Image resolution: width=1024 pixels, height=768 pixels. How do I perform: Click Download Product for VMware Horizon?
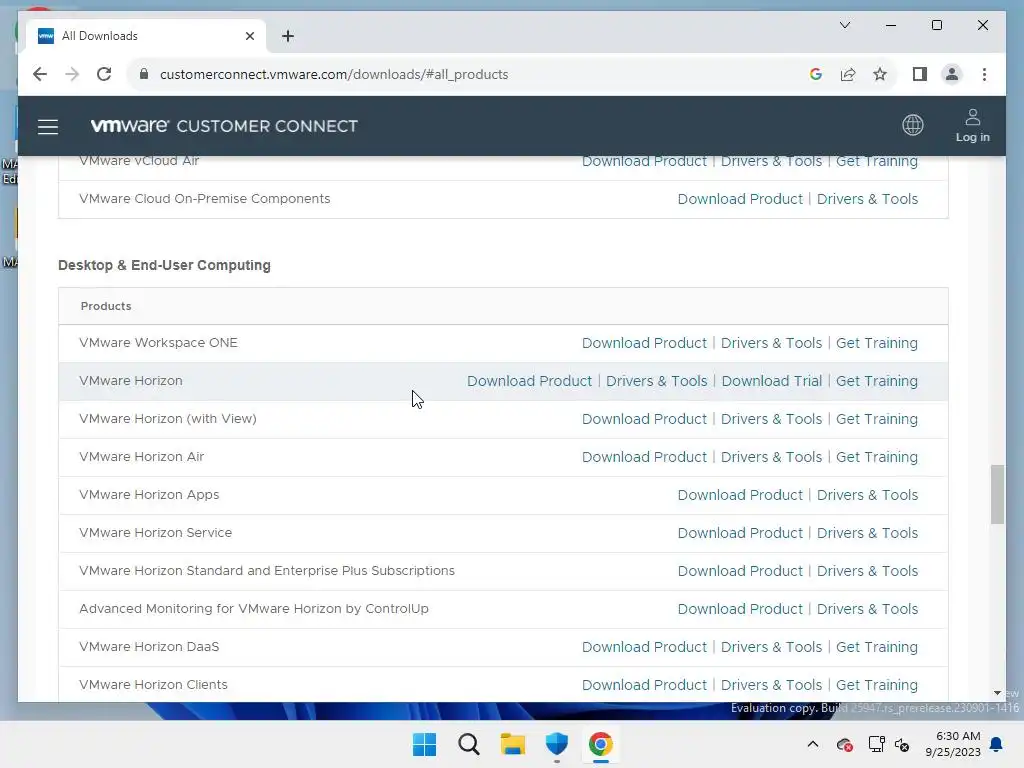click(x=529, y=381)
